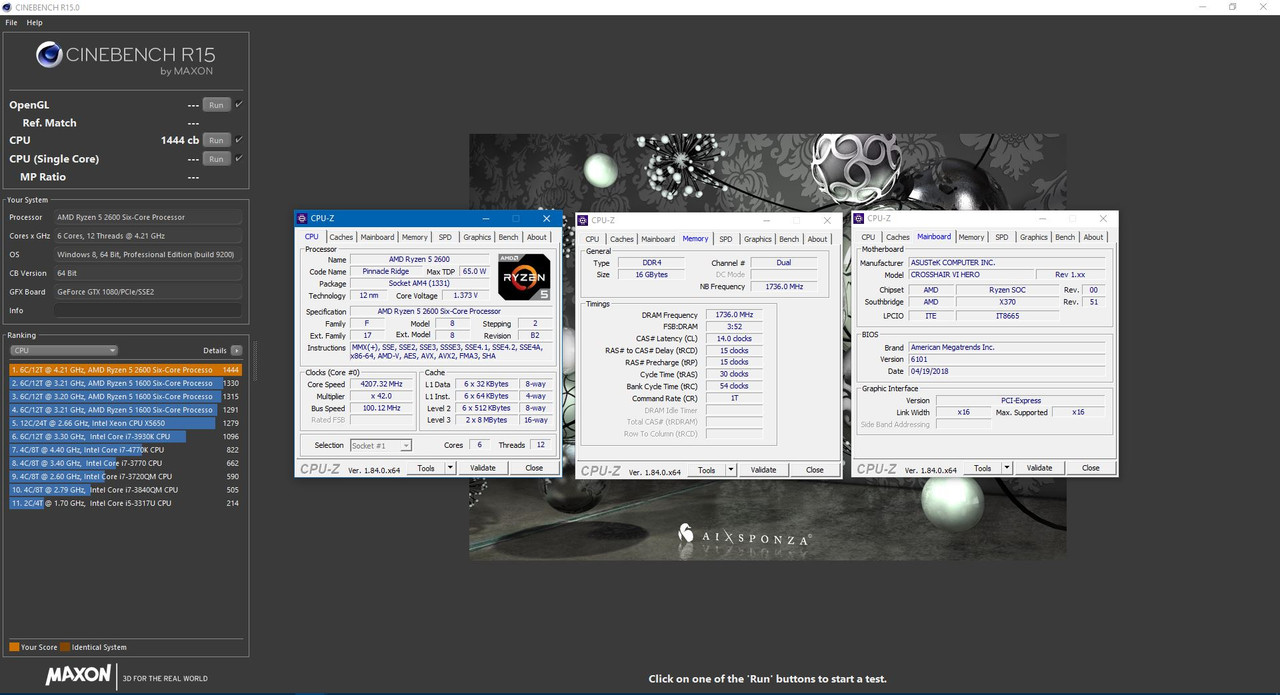Toggle the OpenGL test checkbox
This screenshot has width=1280, height=695.
tap(239, 104)
